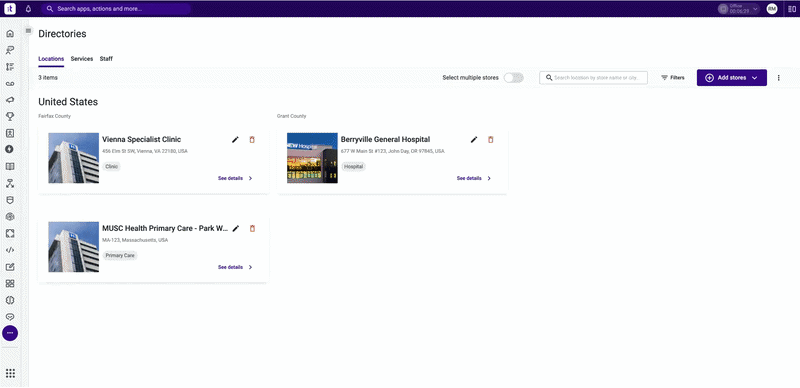This screenshot has width=800, height=388.
Task: Click the MUSC Health Primary Care building thumbnail
Action: tap(73, 247)
